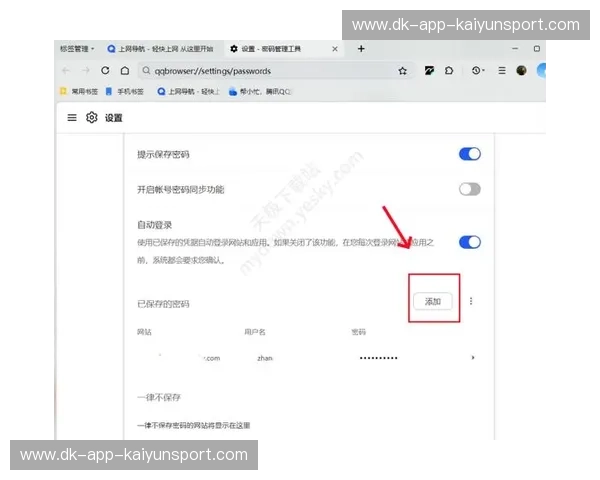The width and height of the screenshot is (600, 480).
Task: Enable 开启帐号密码同步功能 switch
Action: pyautogui.click(x=469, y=189)
